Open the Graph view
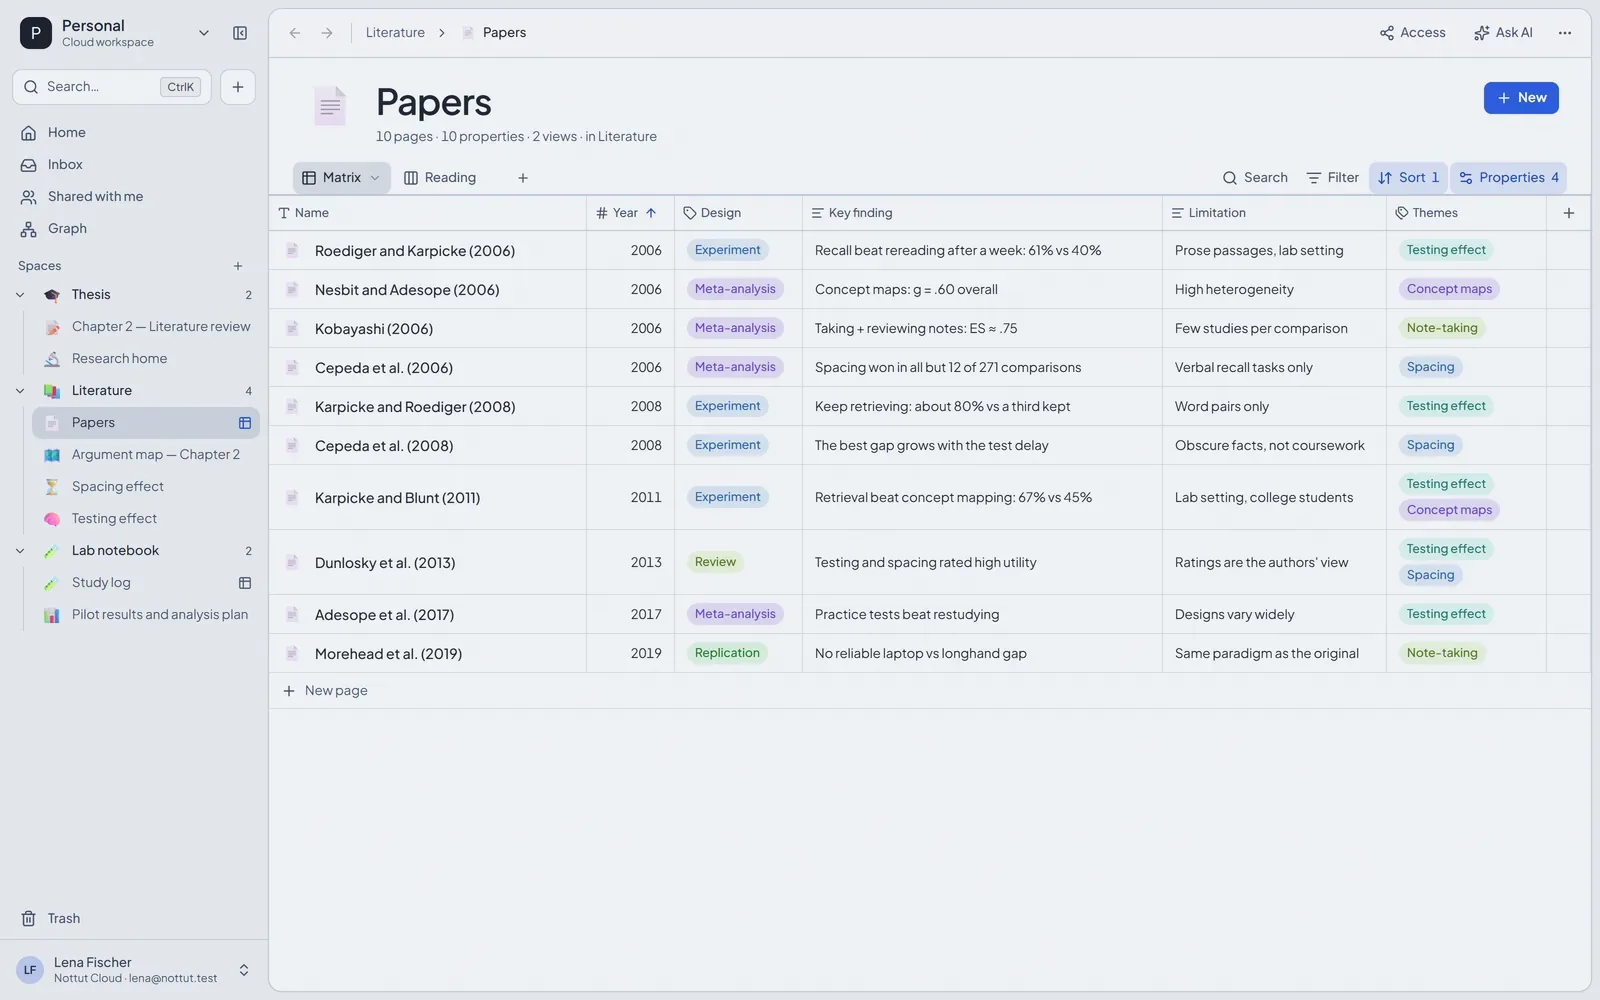Image resolution: width=1600 pixels, height=1000 pixels. tap(134, 229)
